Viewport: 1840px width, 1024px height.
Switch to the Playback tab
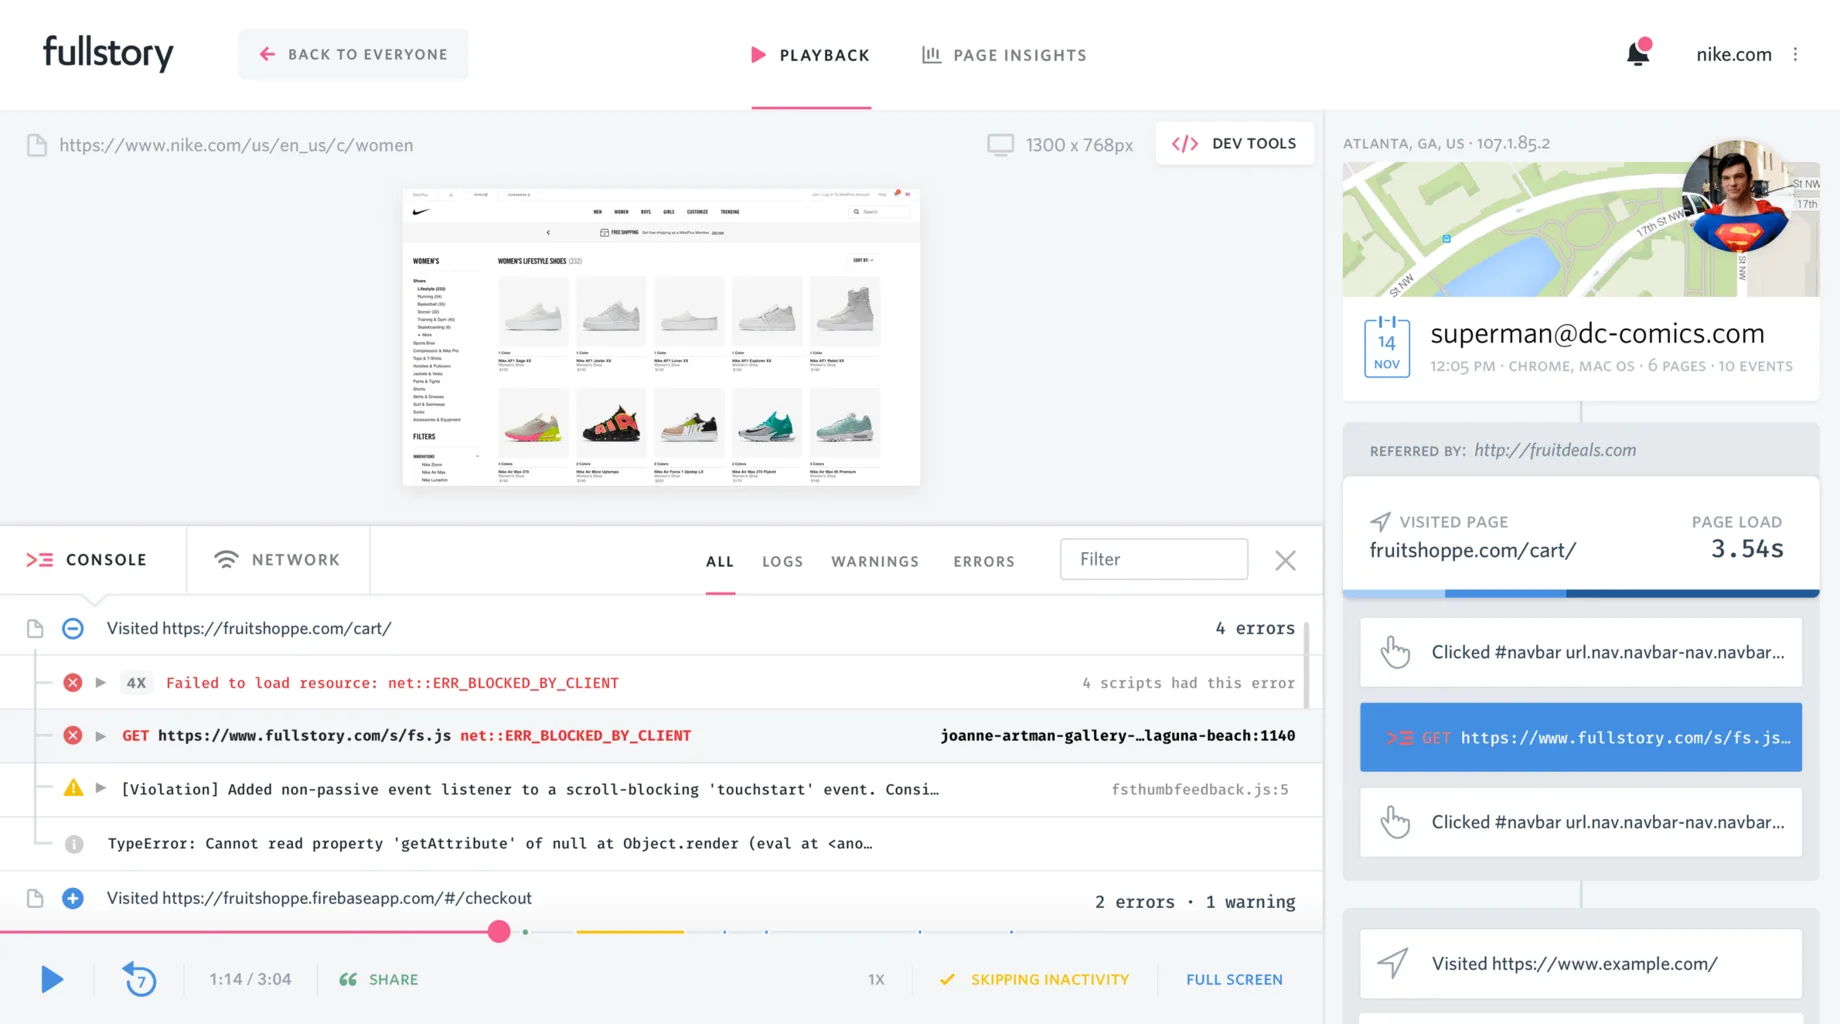point(811,55)
